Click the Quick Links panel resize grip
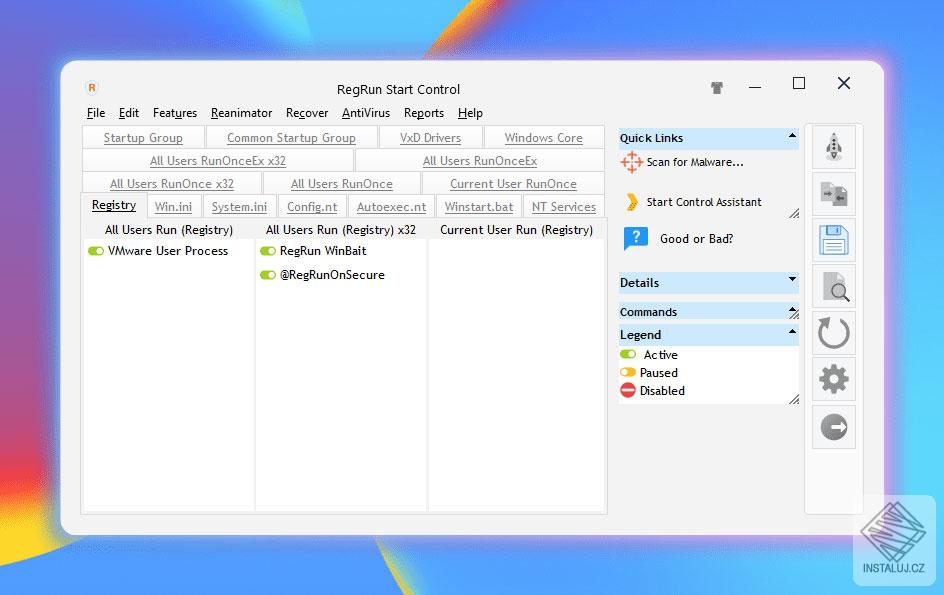 (794, 213)
